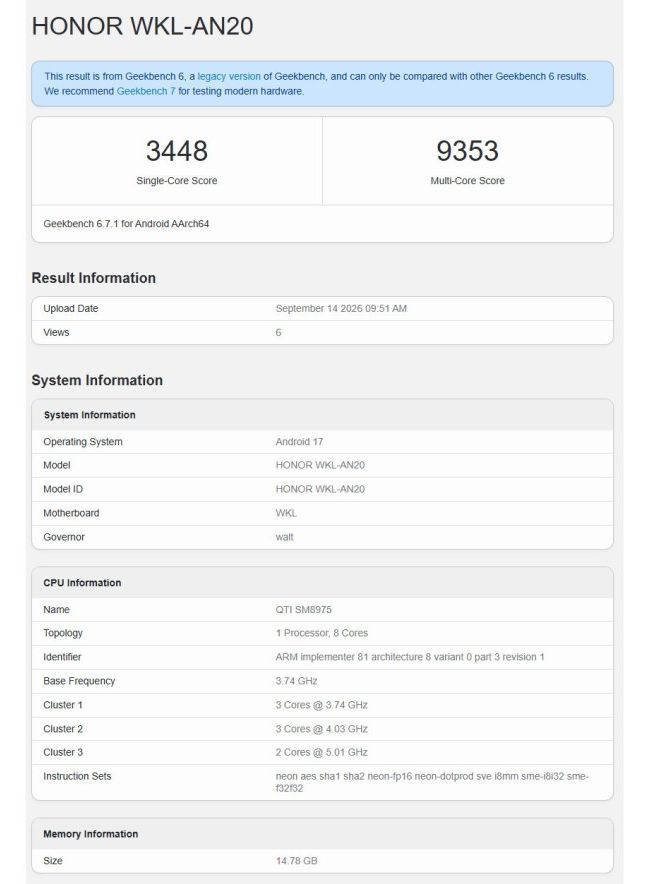Click the upload date 'September 14 2026 09:51 AM'
Viewport: 650px width, 884px height.
(x=341, y=308)
